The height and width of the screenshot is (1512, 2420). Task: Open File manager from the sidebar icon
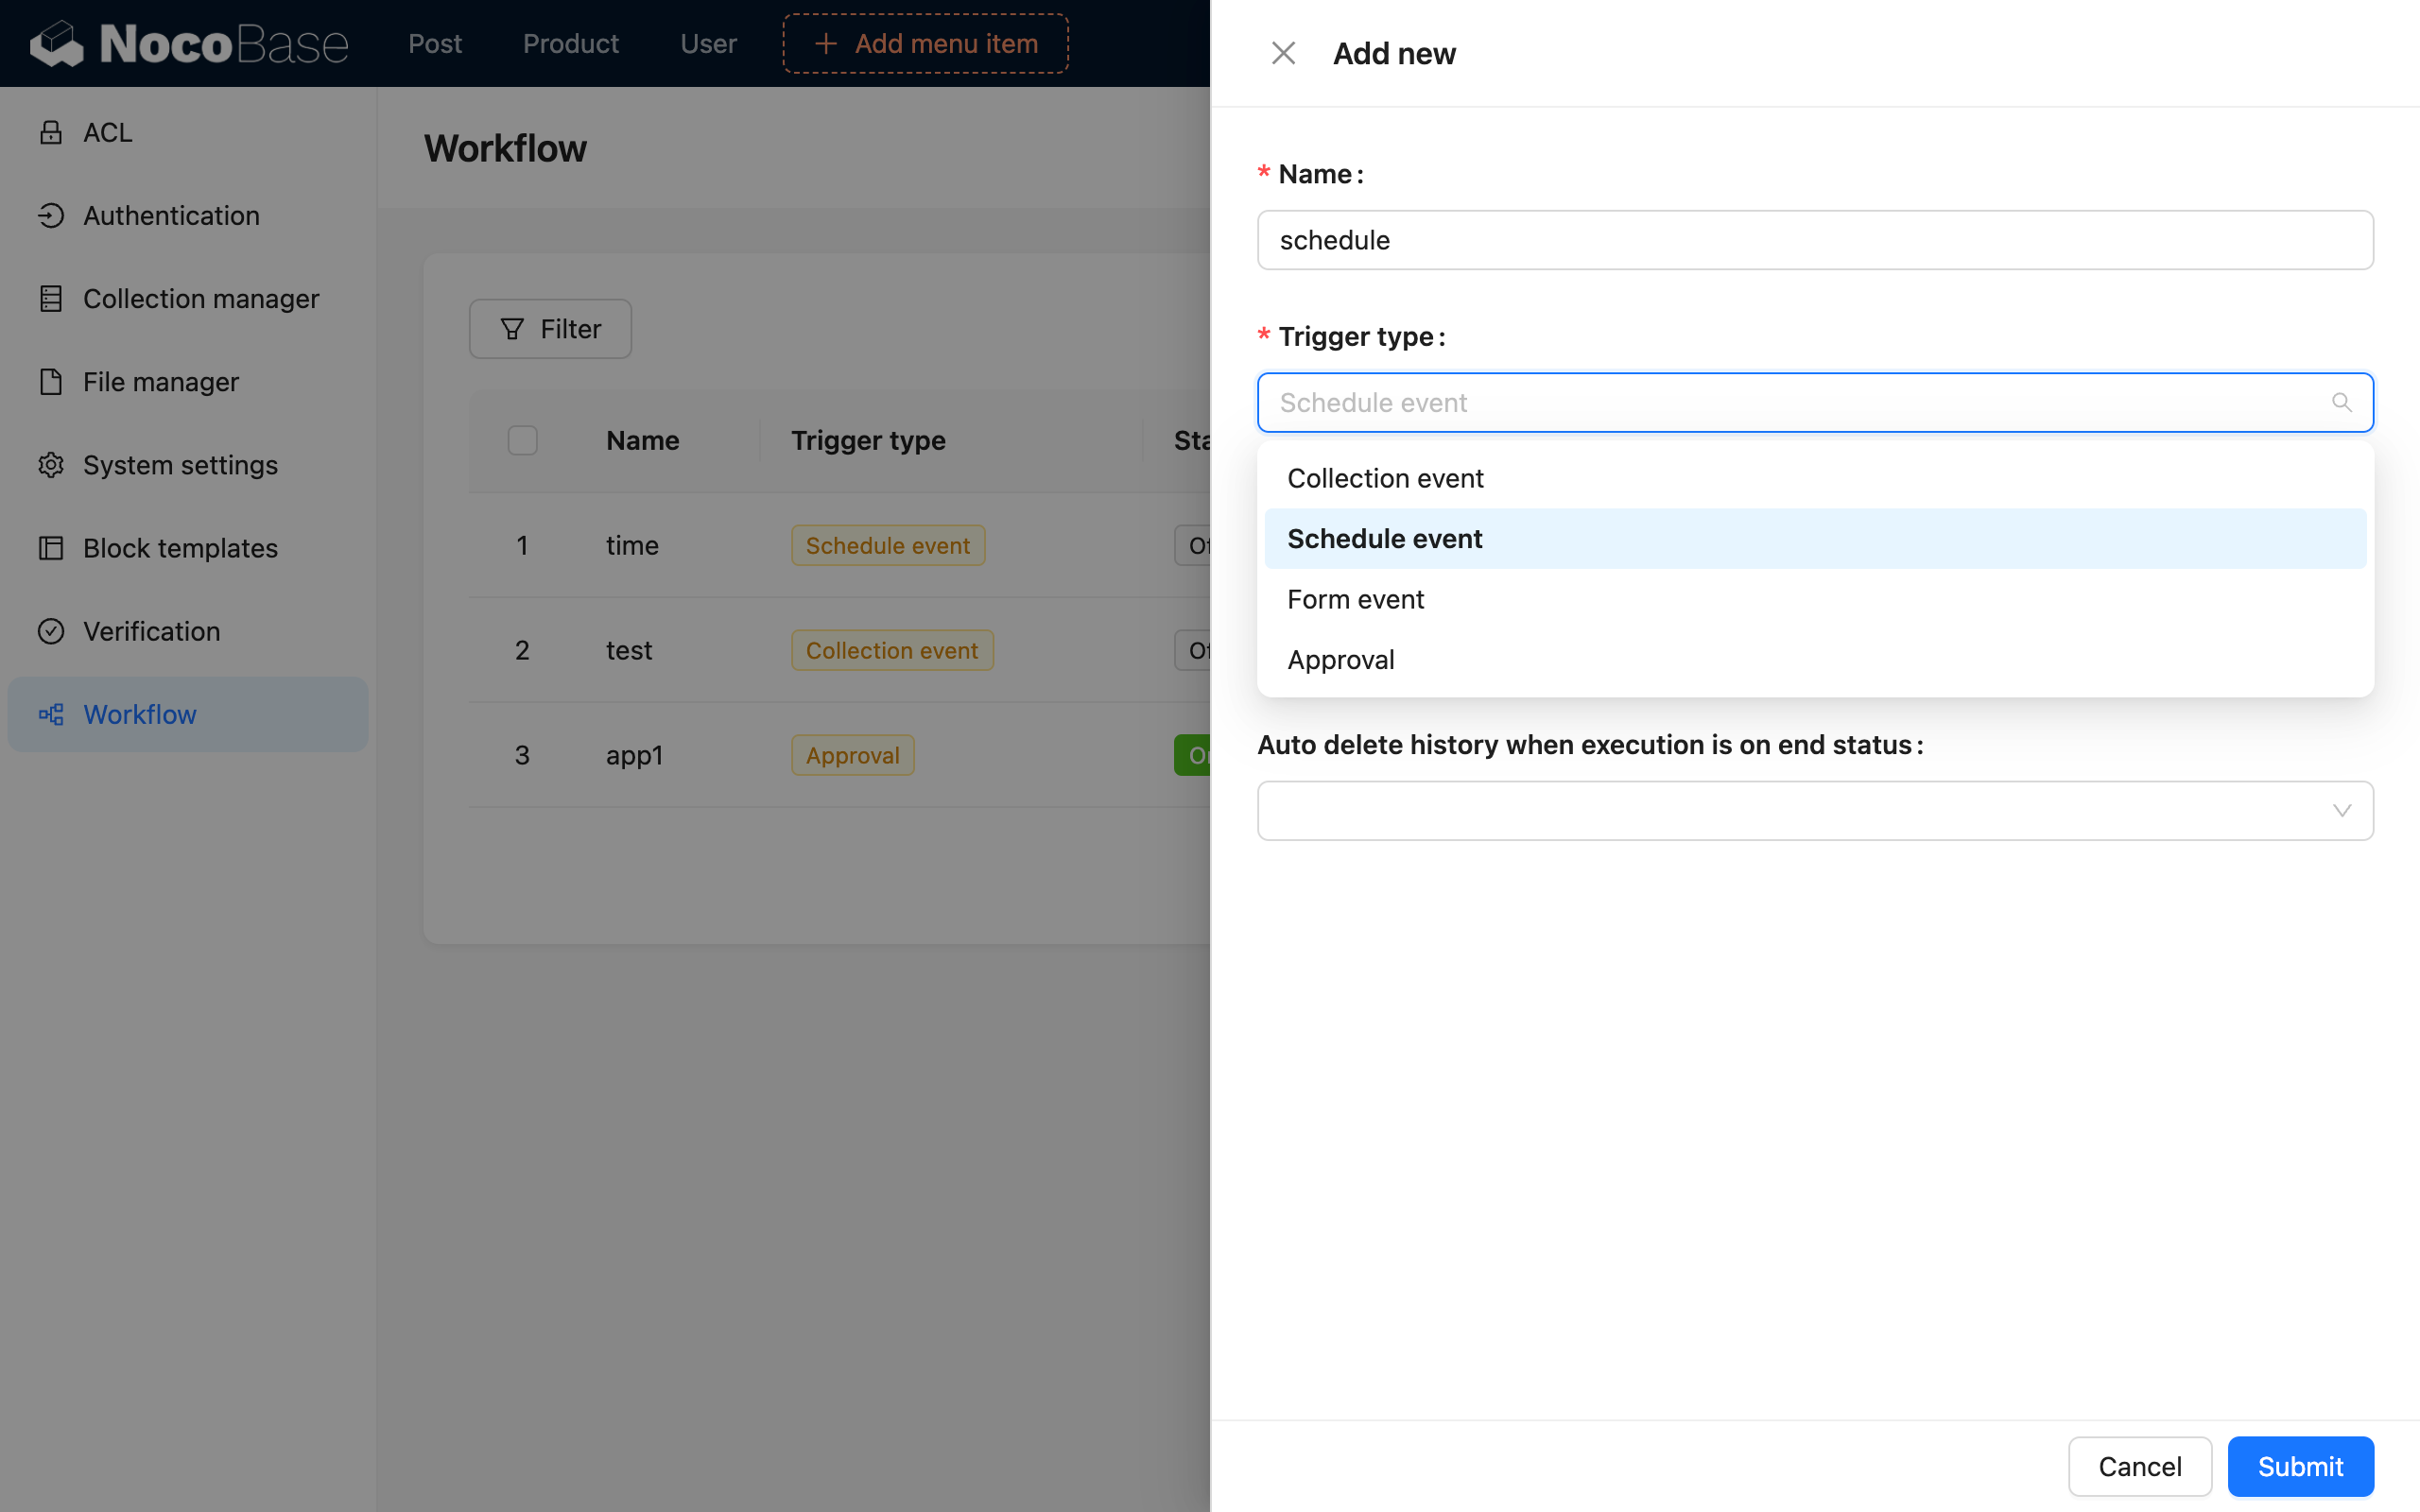point(51,381)
